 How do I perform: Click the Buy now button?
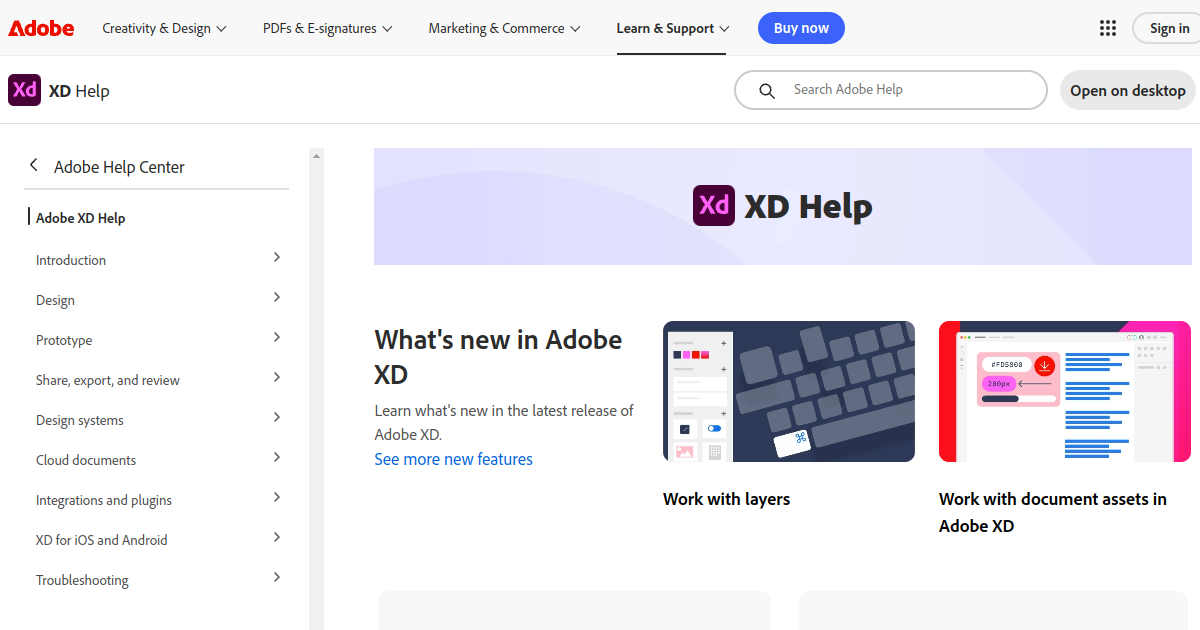[801, 28]
